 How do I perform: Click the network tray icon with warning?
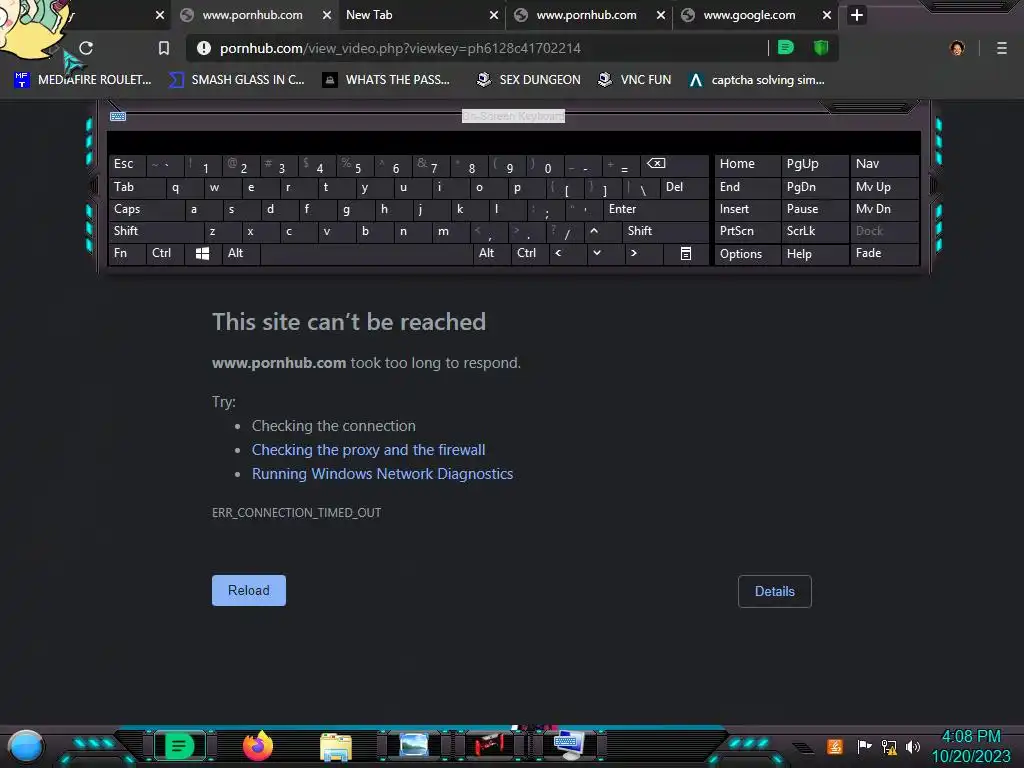888,746
